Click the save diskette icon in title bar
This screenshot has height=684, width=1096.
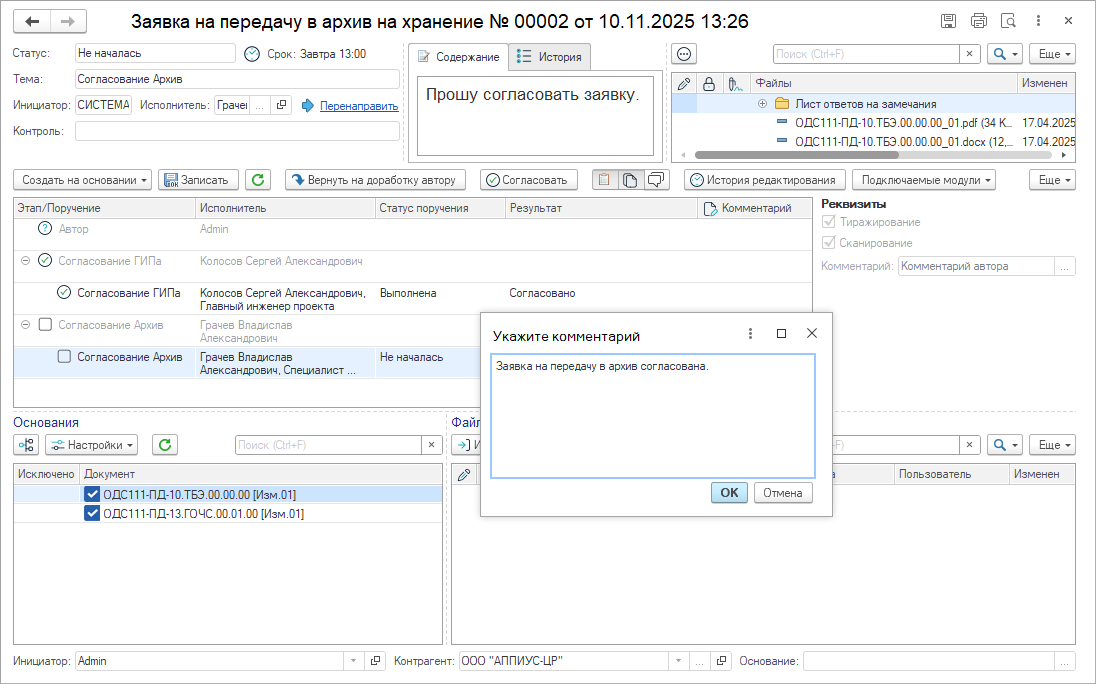[x=948, y=21]
